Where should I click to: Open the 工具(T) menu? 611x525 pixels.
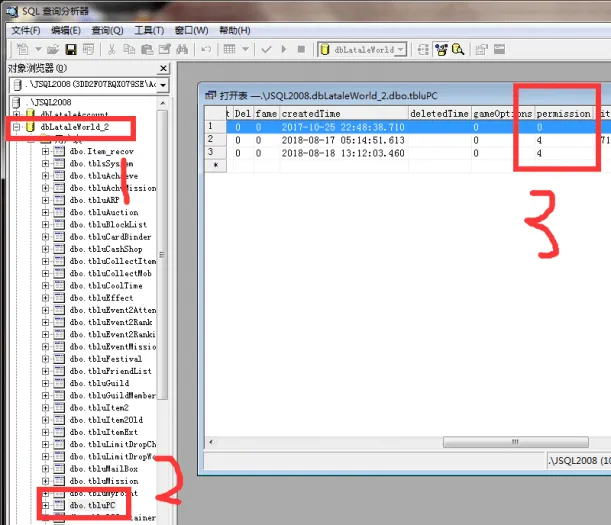149,30
